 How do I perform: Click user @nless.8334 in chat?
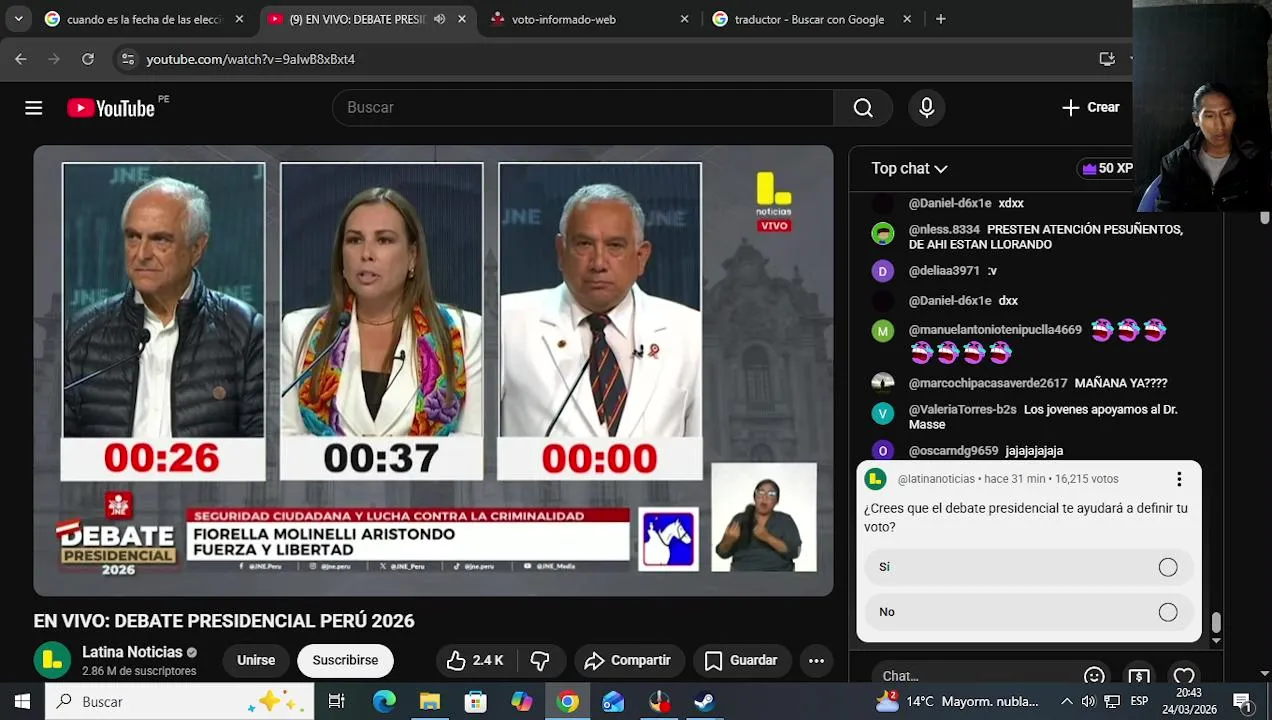944,230
